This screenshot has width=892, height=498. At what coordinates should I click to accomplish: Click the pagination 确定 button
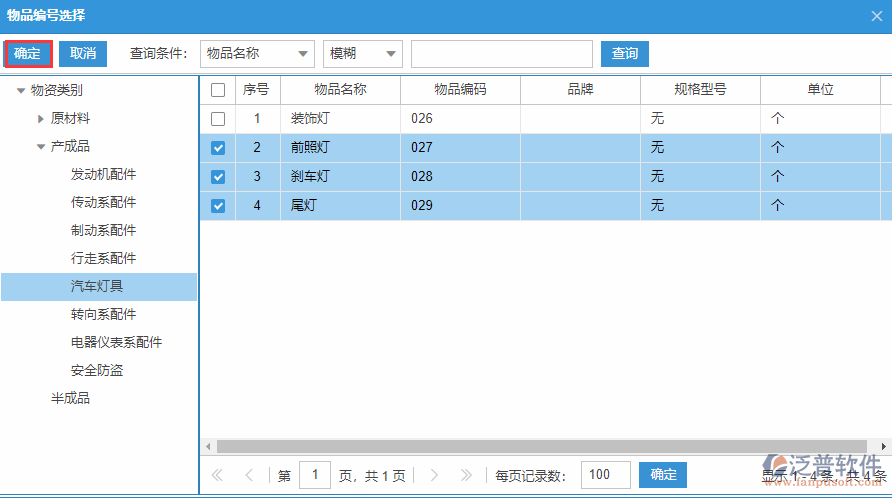[x=663, y=475]
